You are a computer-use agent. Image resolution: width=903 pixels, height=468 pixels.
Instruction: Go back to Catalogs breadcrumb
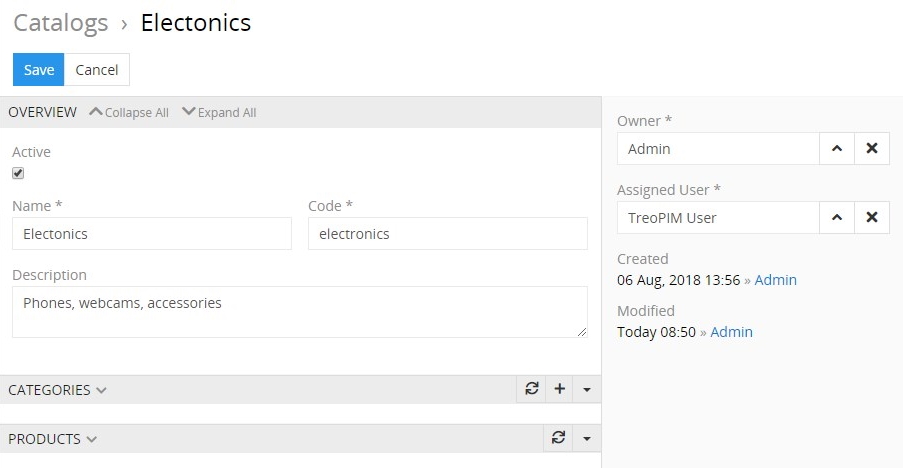(59, 22)
